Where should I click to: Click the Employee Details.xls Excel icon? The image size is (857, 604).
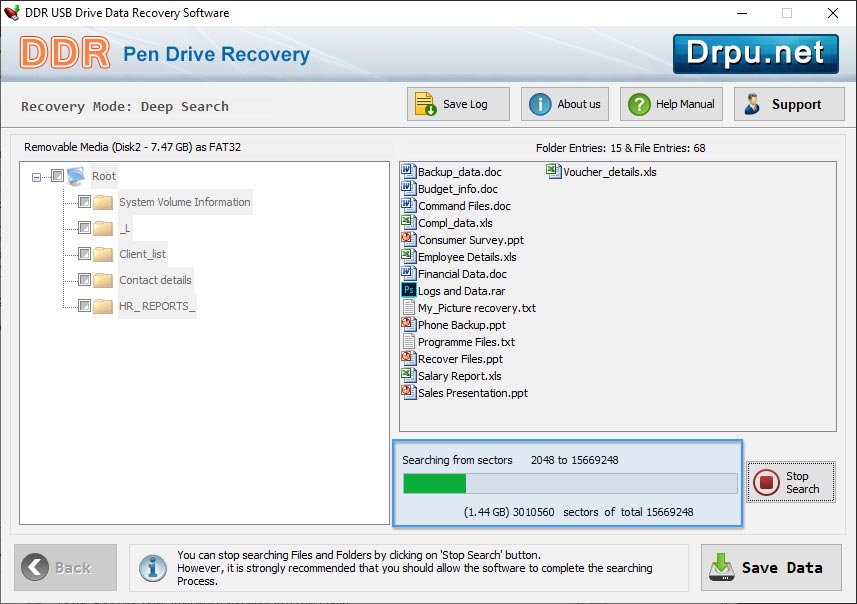pyautogui.click(x=408, y=256)
